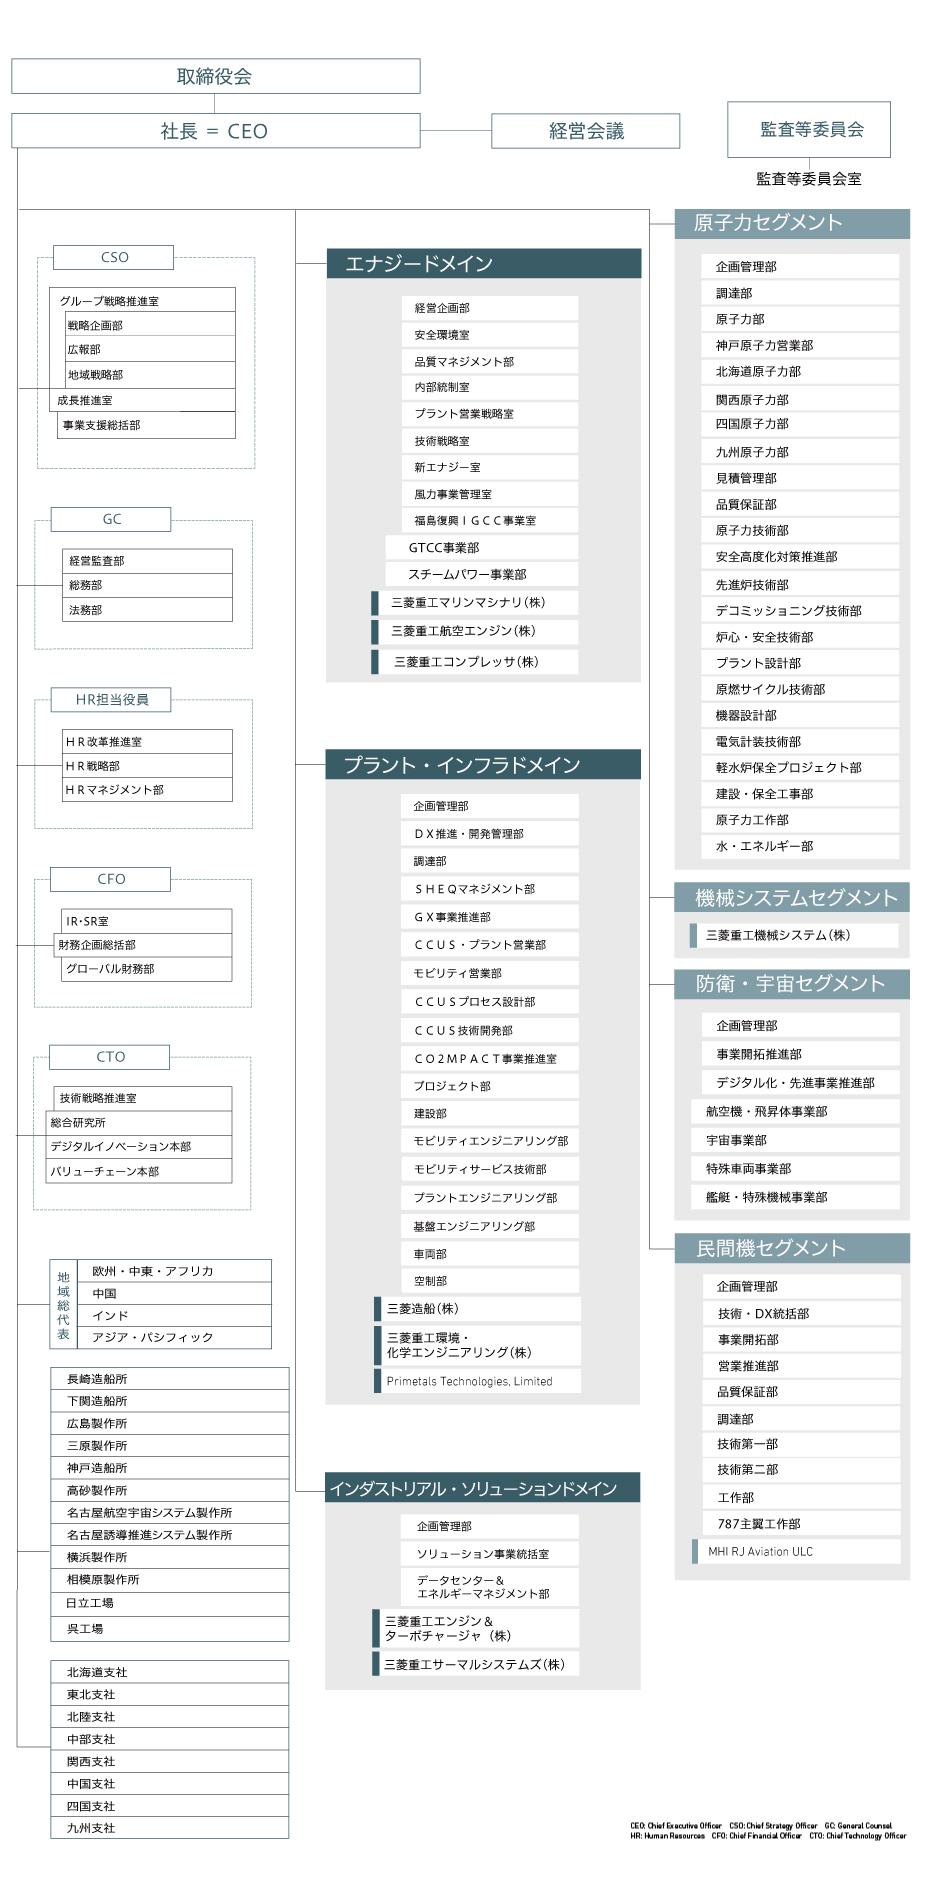This screenshot has height=1883, width=936.
Task: Click デコミッショニング技術部 entry
Action: [800, 610]
